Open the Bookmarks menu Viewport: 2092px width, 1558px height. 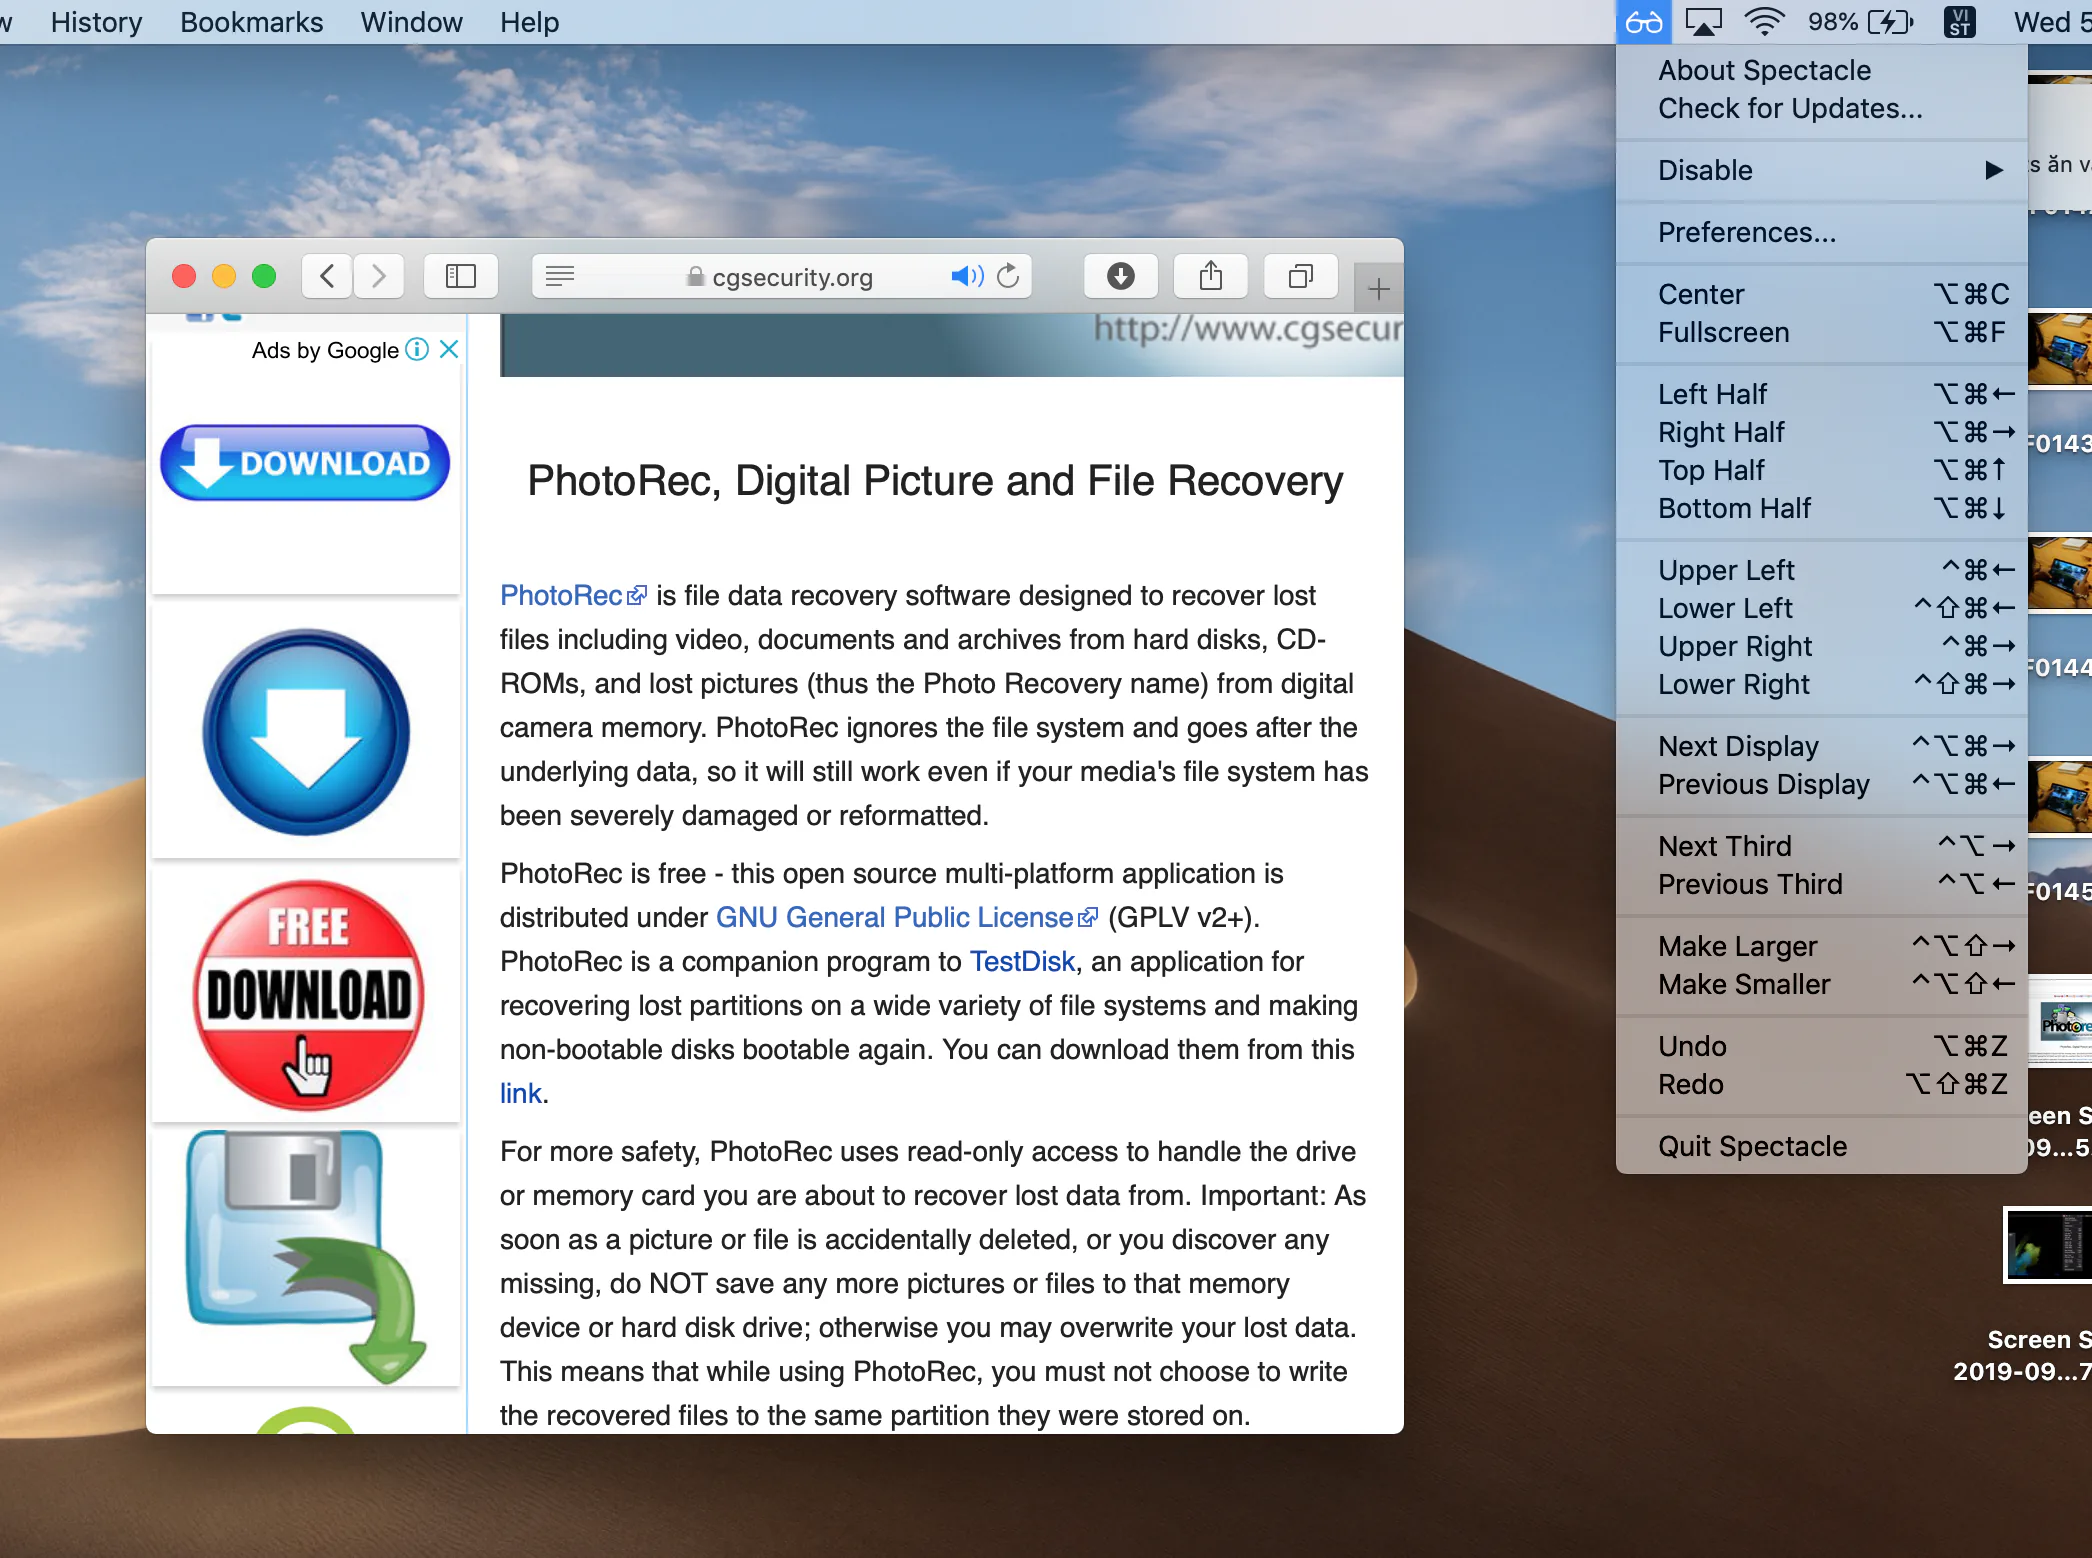tap(251, 22)
